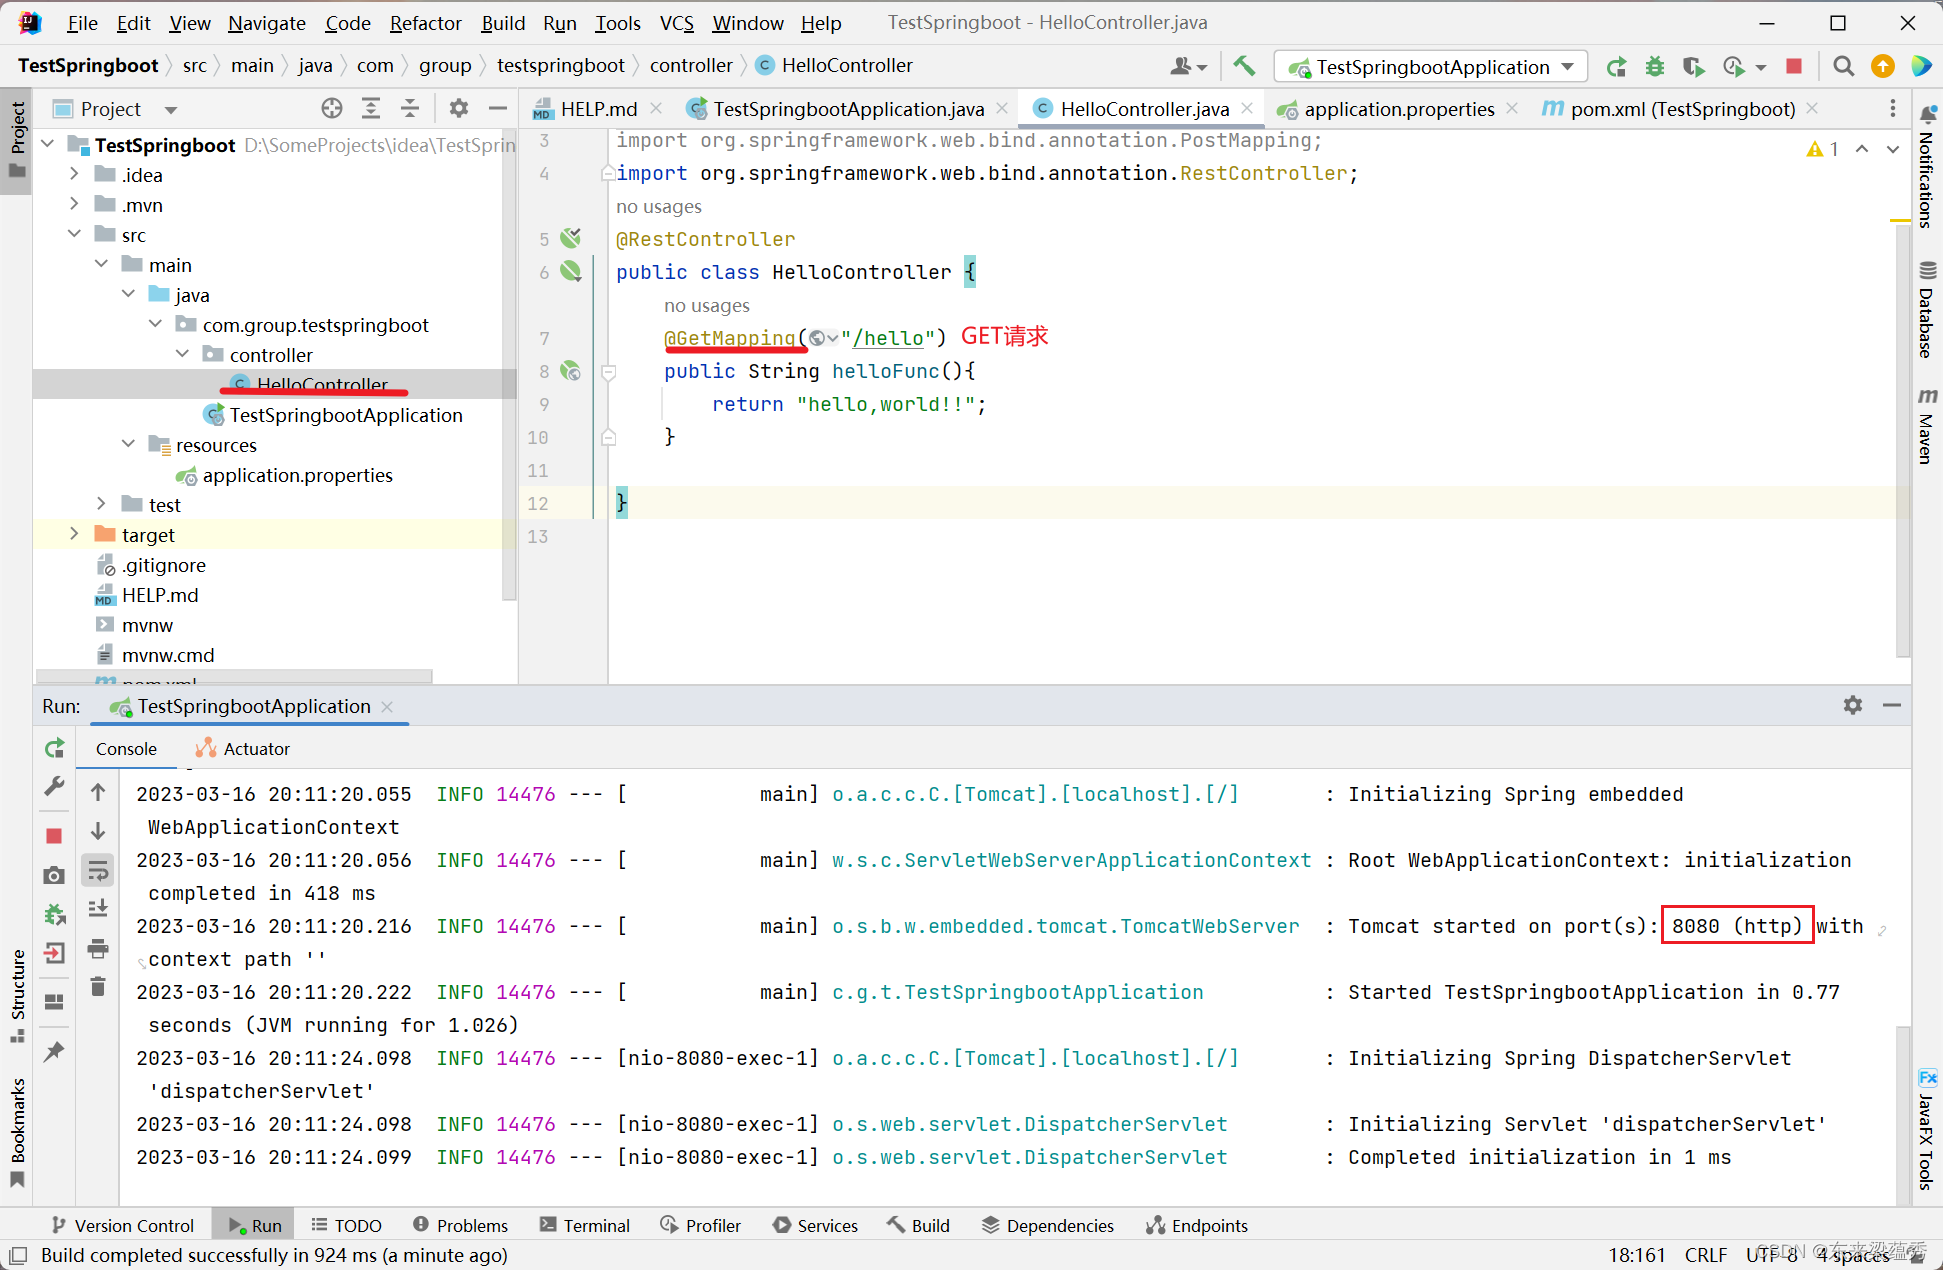Stop the running application with red square
Image resolution: width=1943 pixels, height=1270 pixels.
(x=1794, y=66)
